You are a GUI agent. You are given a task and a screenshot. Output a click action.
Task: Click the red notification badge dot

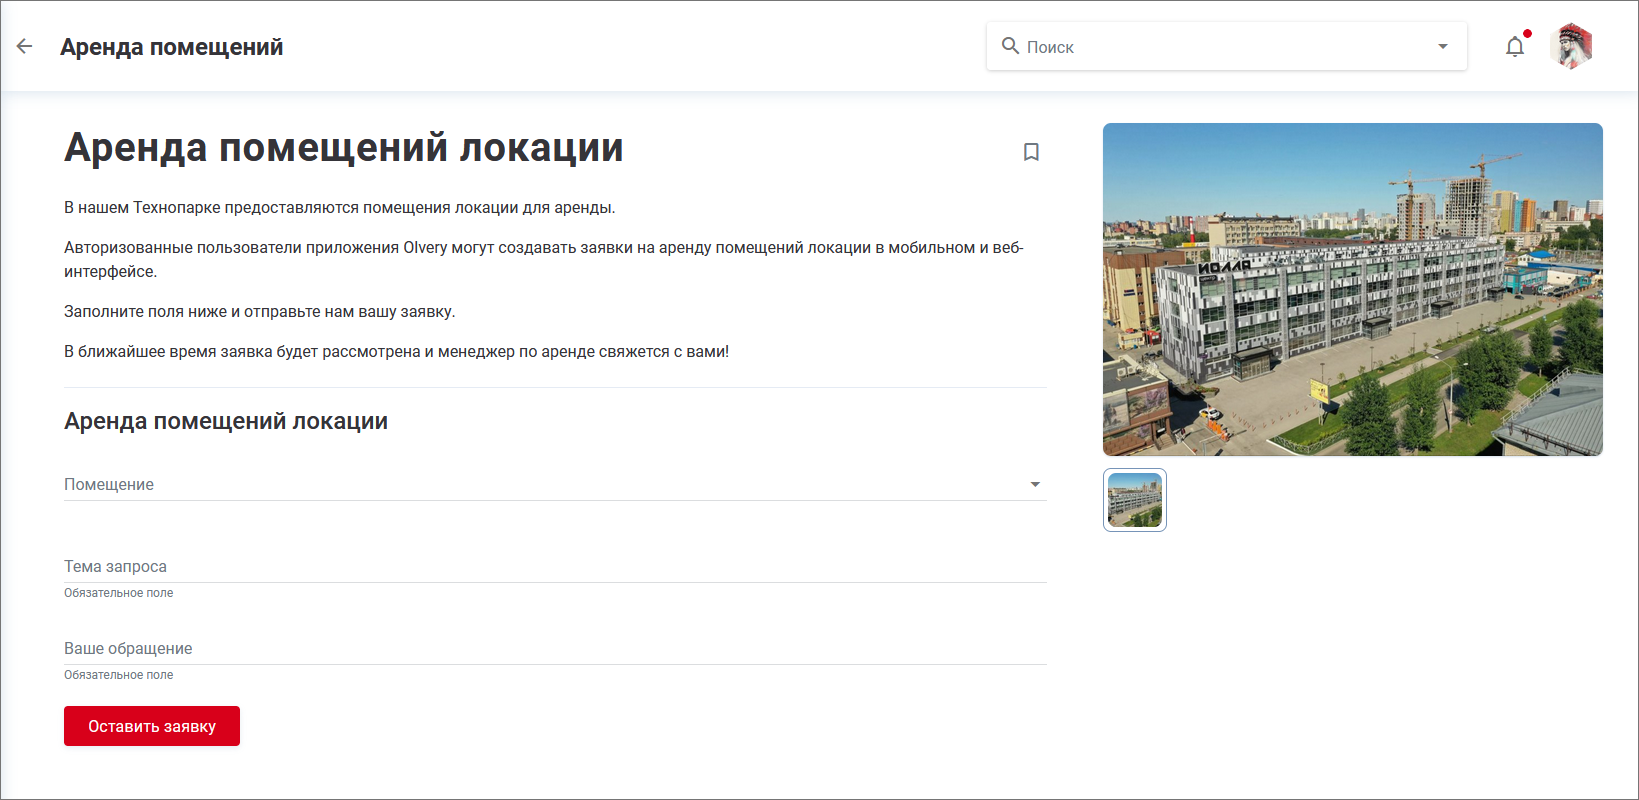coord(1527,34)
